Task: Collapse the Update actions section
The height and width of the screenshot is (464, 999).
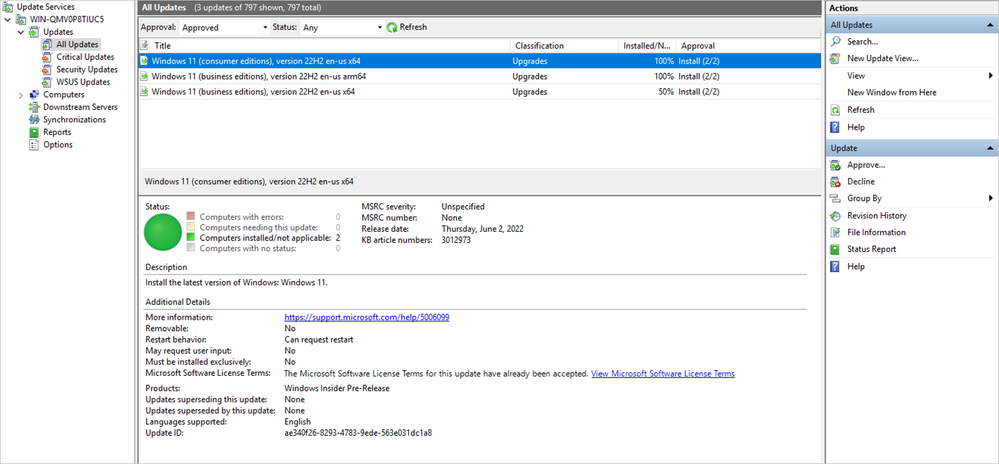Action: coord(989,148)
